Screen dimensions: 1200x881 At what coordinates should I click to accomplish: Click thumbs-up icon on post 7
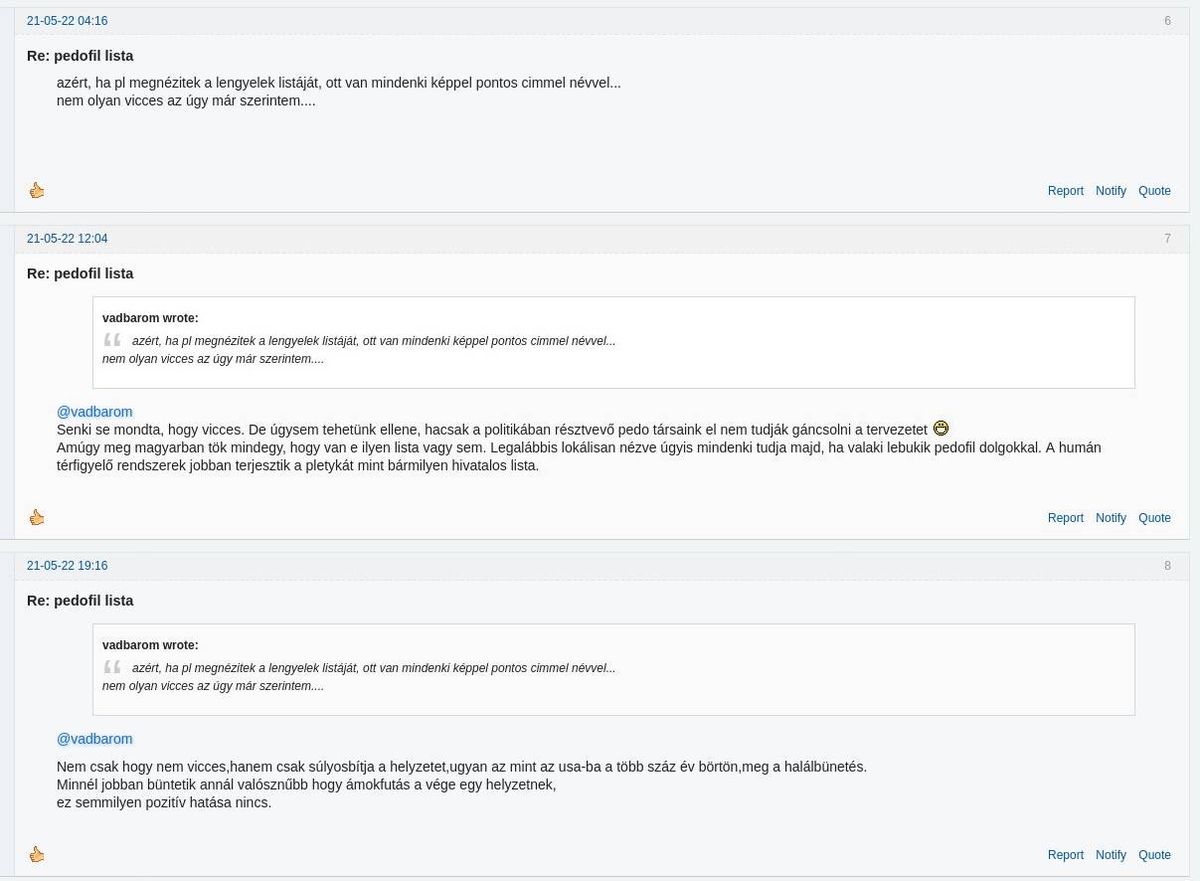pos(37,517)
